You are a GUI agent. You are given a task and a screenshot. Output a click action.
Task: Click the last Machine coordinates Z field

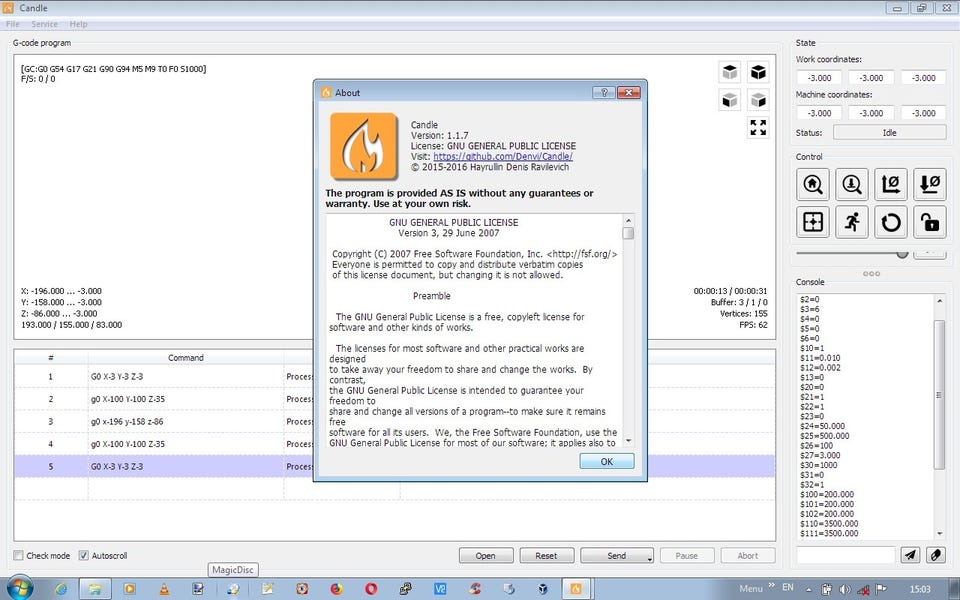click(x=923, y=113)
